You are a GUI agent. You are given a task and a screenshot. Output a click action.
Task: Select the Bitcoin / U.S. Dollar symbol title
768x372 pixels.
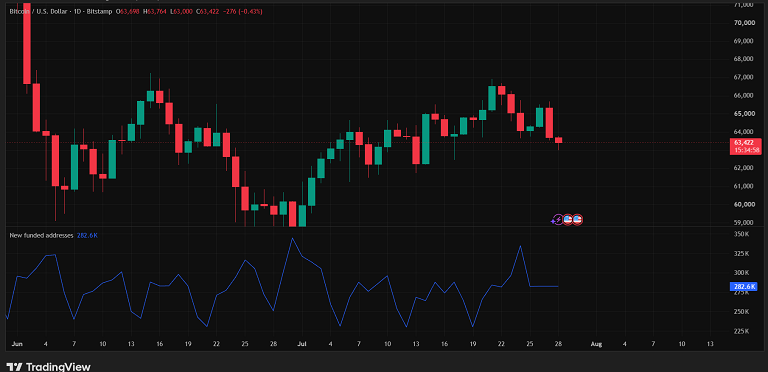38,11
